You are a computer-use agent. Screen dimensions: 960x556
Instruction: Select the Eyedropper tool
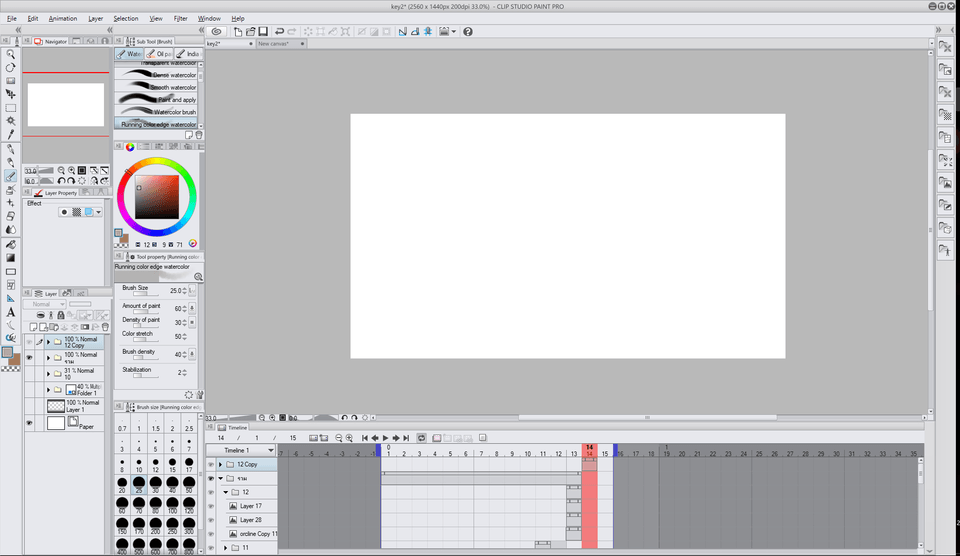click(x=11, y=134)
